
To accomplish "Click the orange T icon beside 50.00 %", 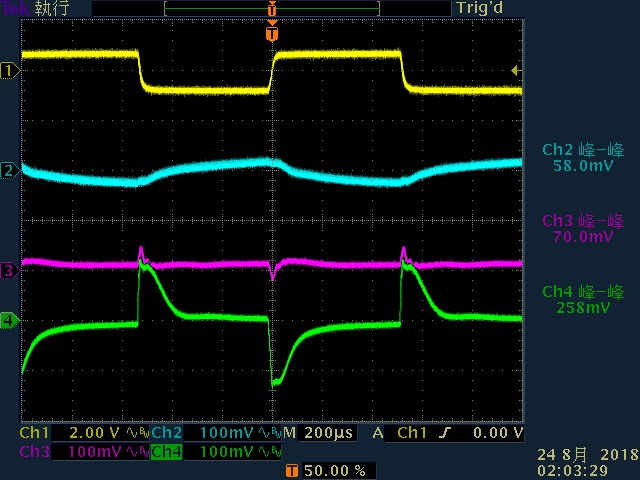I will click(291, 471).
